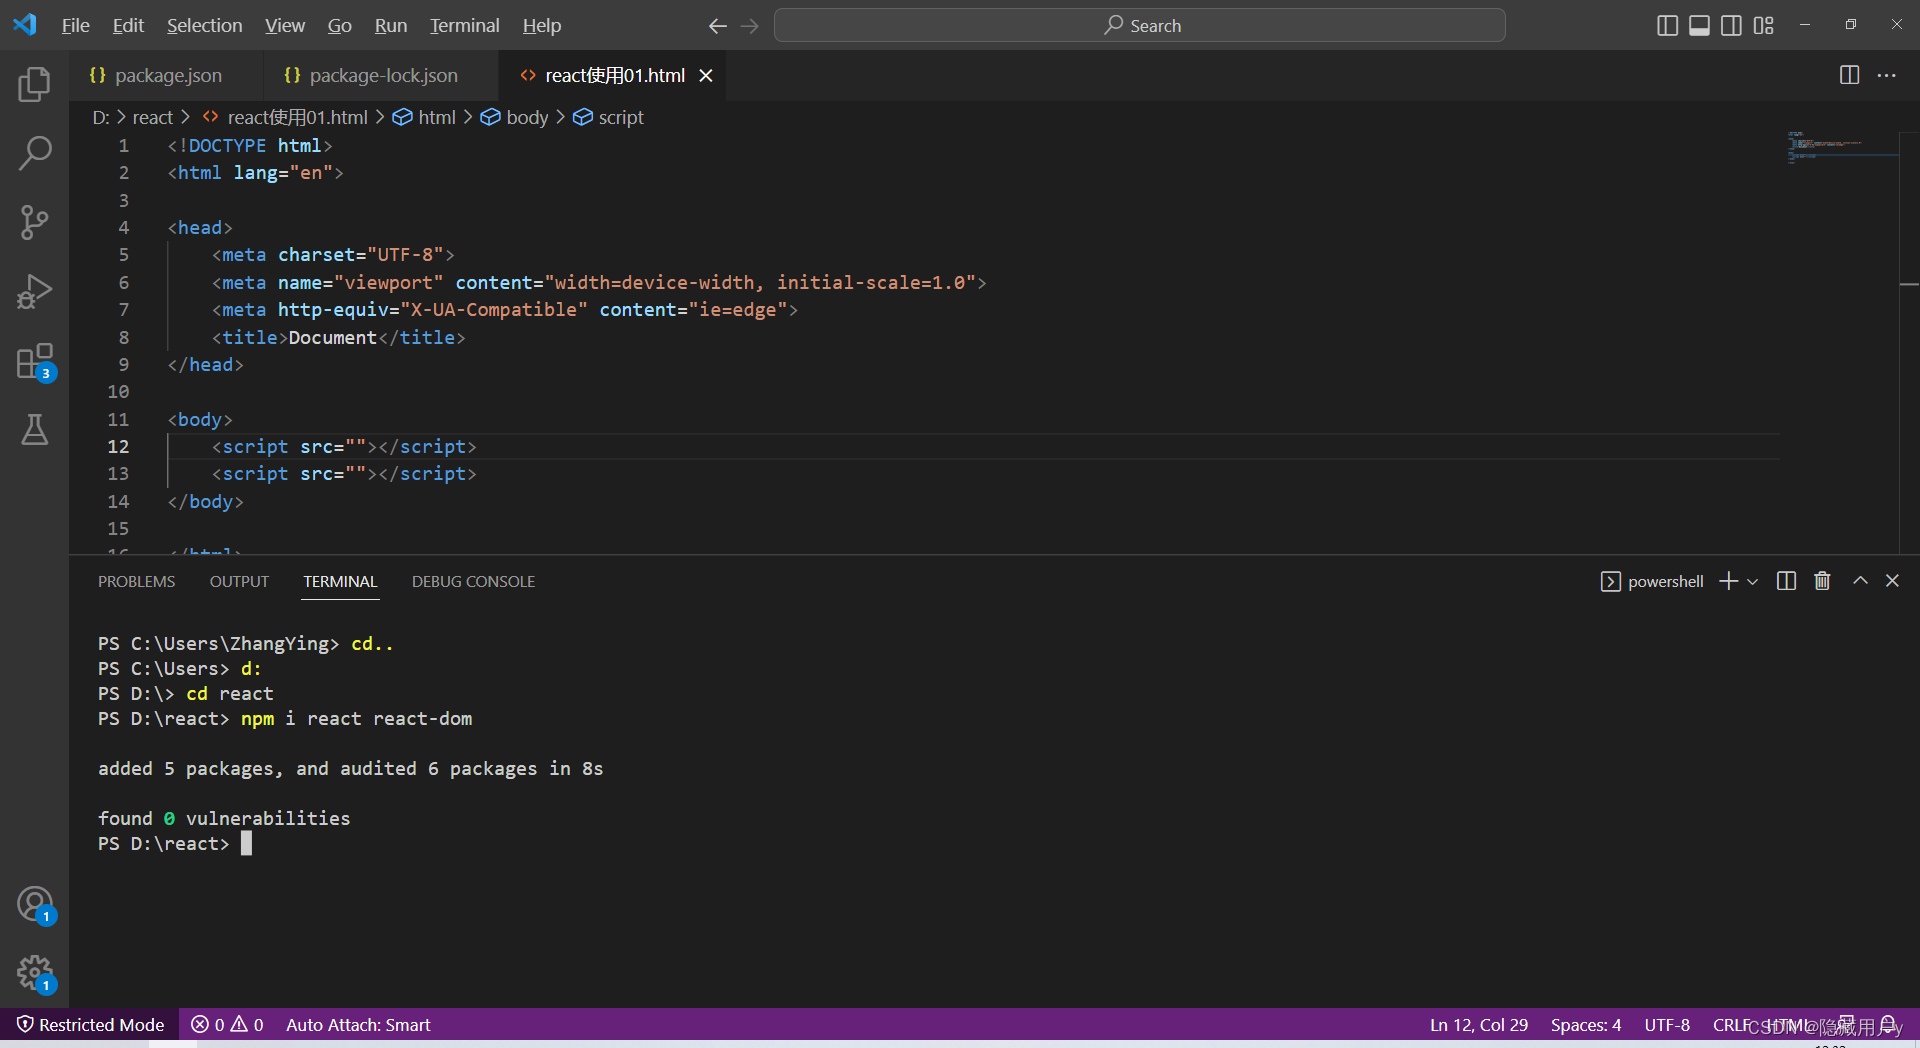The height and width of the screenshot is (1048, 1920).
Task: Maximize the panel with the up chevron
Action: click(1860, 581)
